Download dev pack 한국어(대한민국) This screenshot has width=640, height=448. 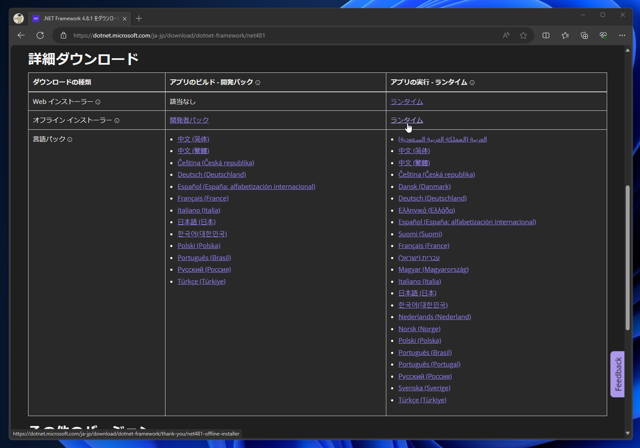click(x=202, y=234)
